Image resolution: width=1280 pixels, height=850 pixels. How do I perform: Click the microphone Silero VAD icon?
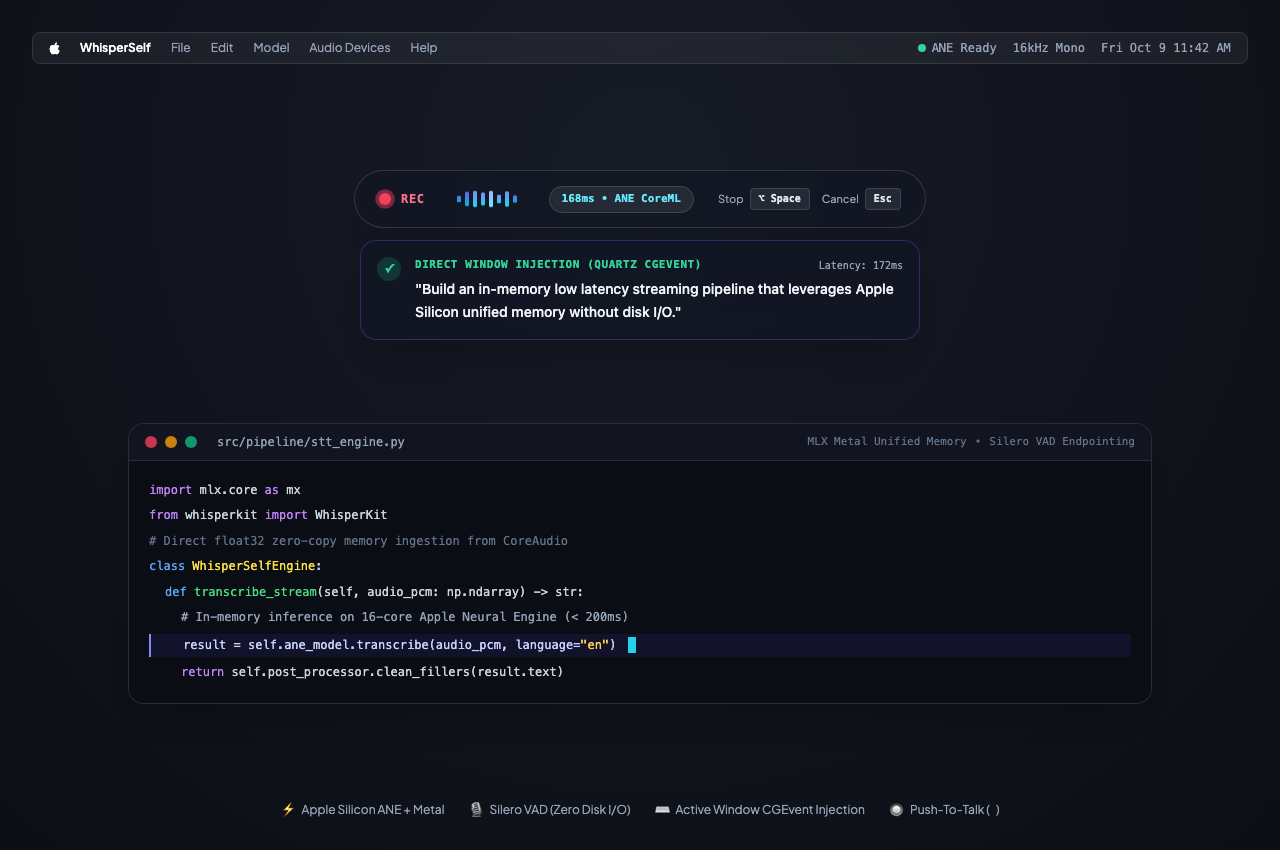tap(476, 809)
